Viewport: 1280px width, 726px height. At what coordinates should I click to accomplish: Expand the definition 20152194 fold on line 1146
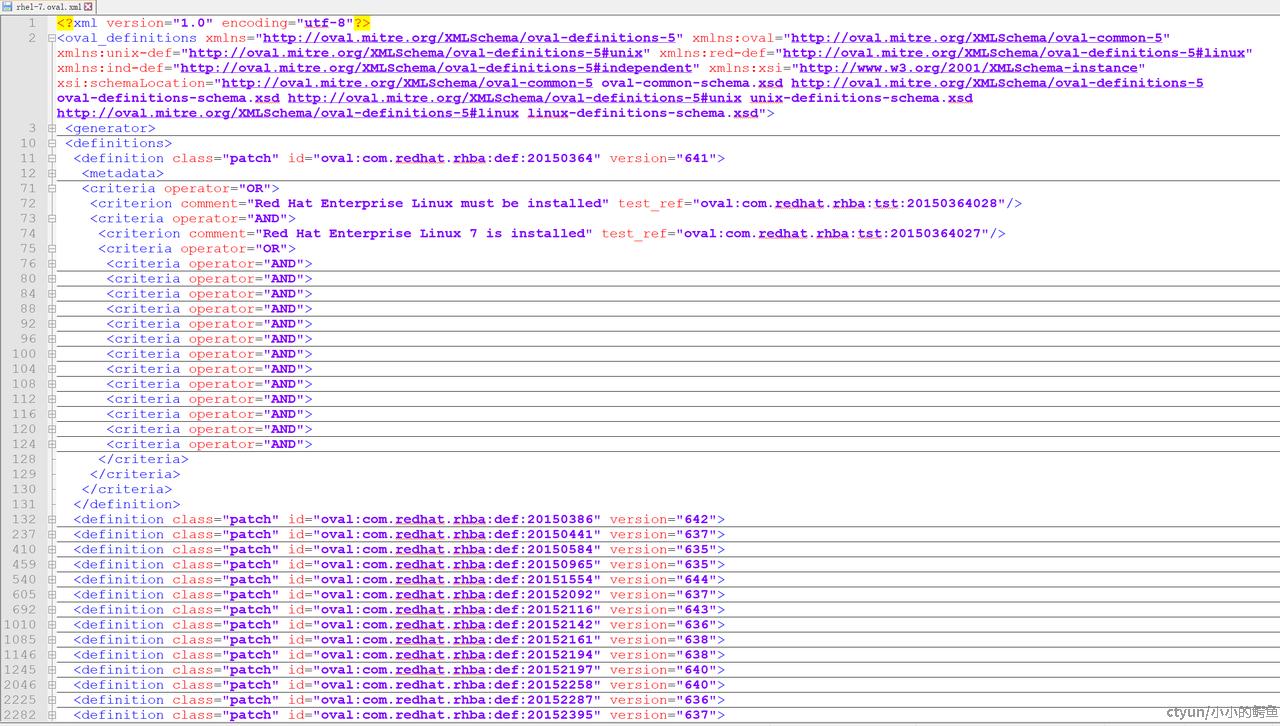52,655
